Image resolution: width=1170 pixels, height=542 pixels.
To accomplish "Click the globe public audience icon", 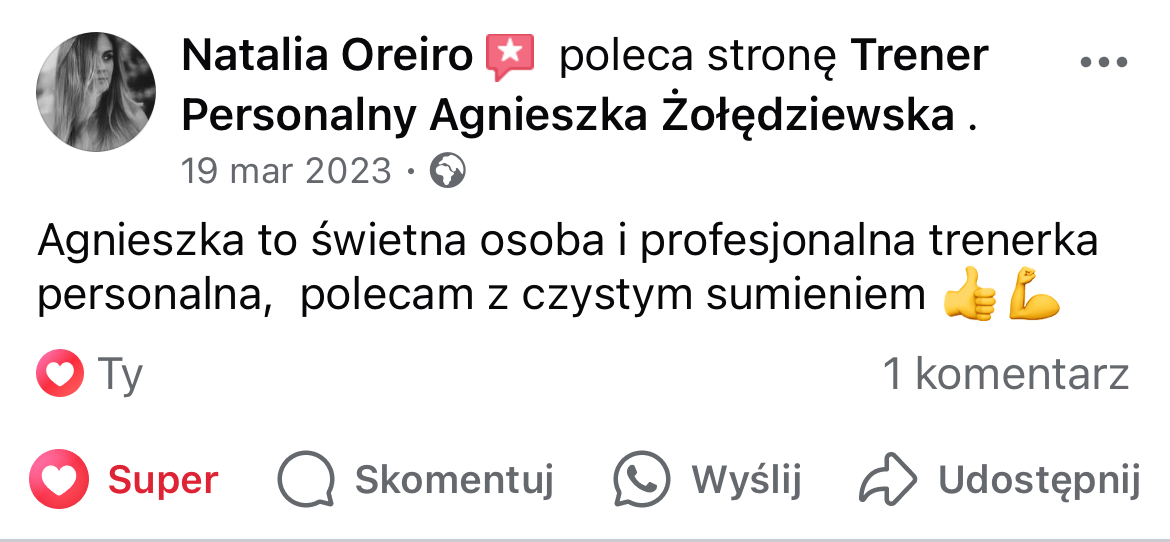I will pos(447,172).
